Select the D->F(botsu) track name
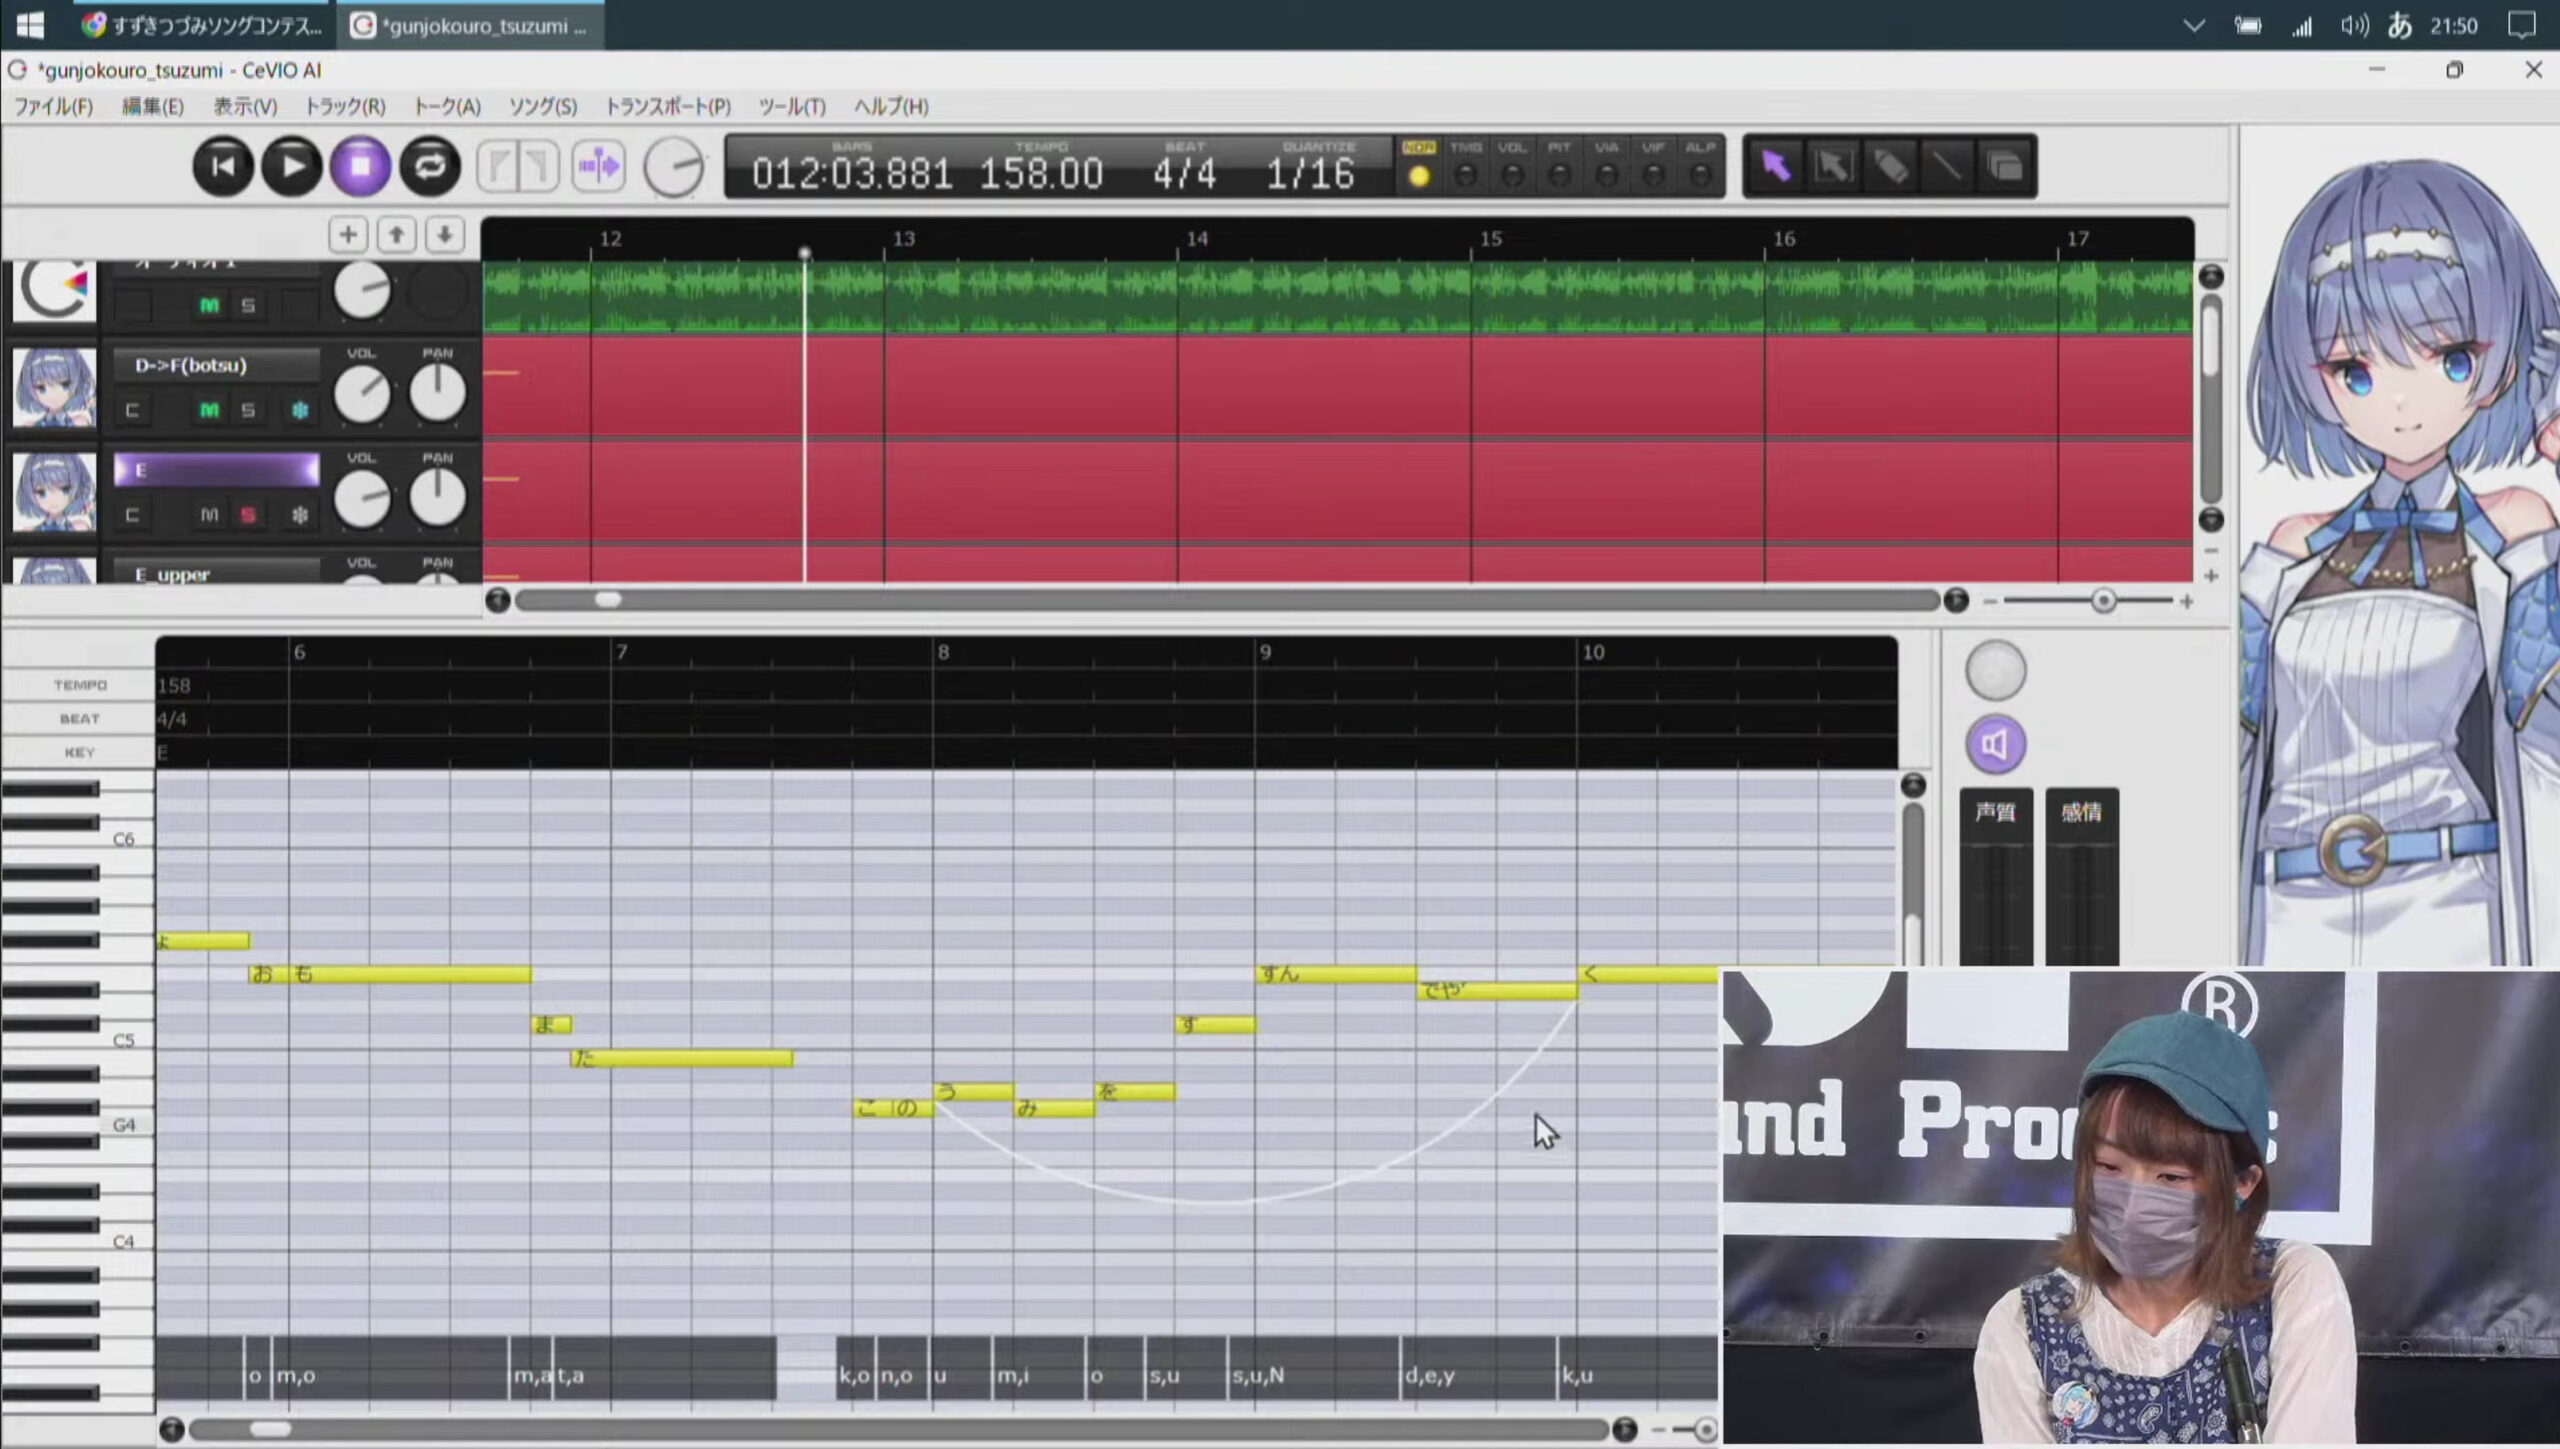 point(216,365)
